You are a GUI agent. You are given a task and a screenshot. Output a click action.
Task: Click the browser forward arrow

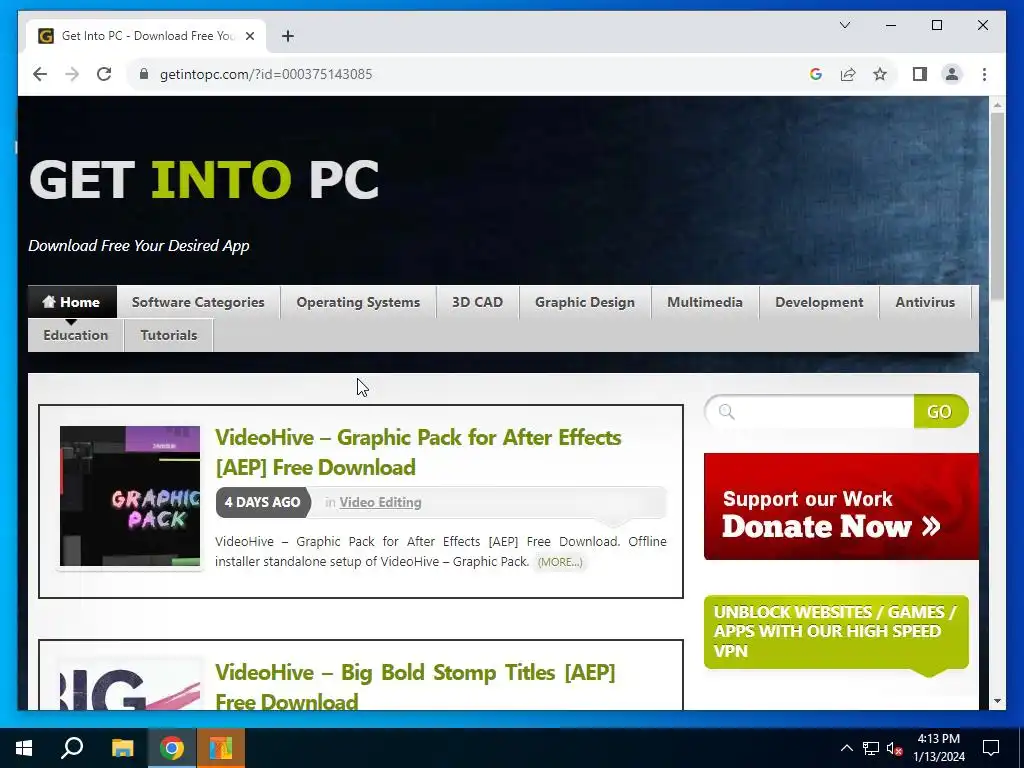click(72, 74)
